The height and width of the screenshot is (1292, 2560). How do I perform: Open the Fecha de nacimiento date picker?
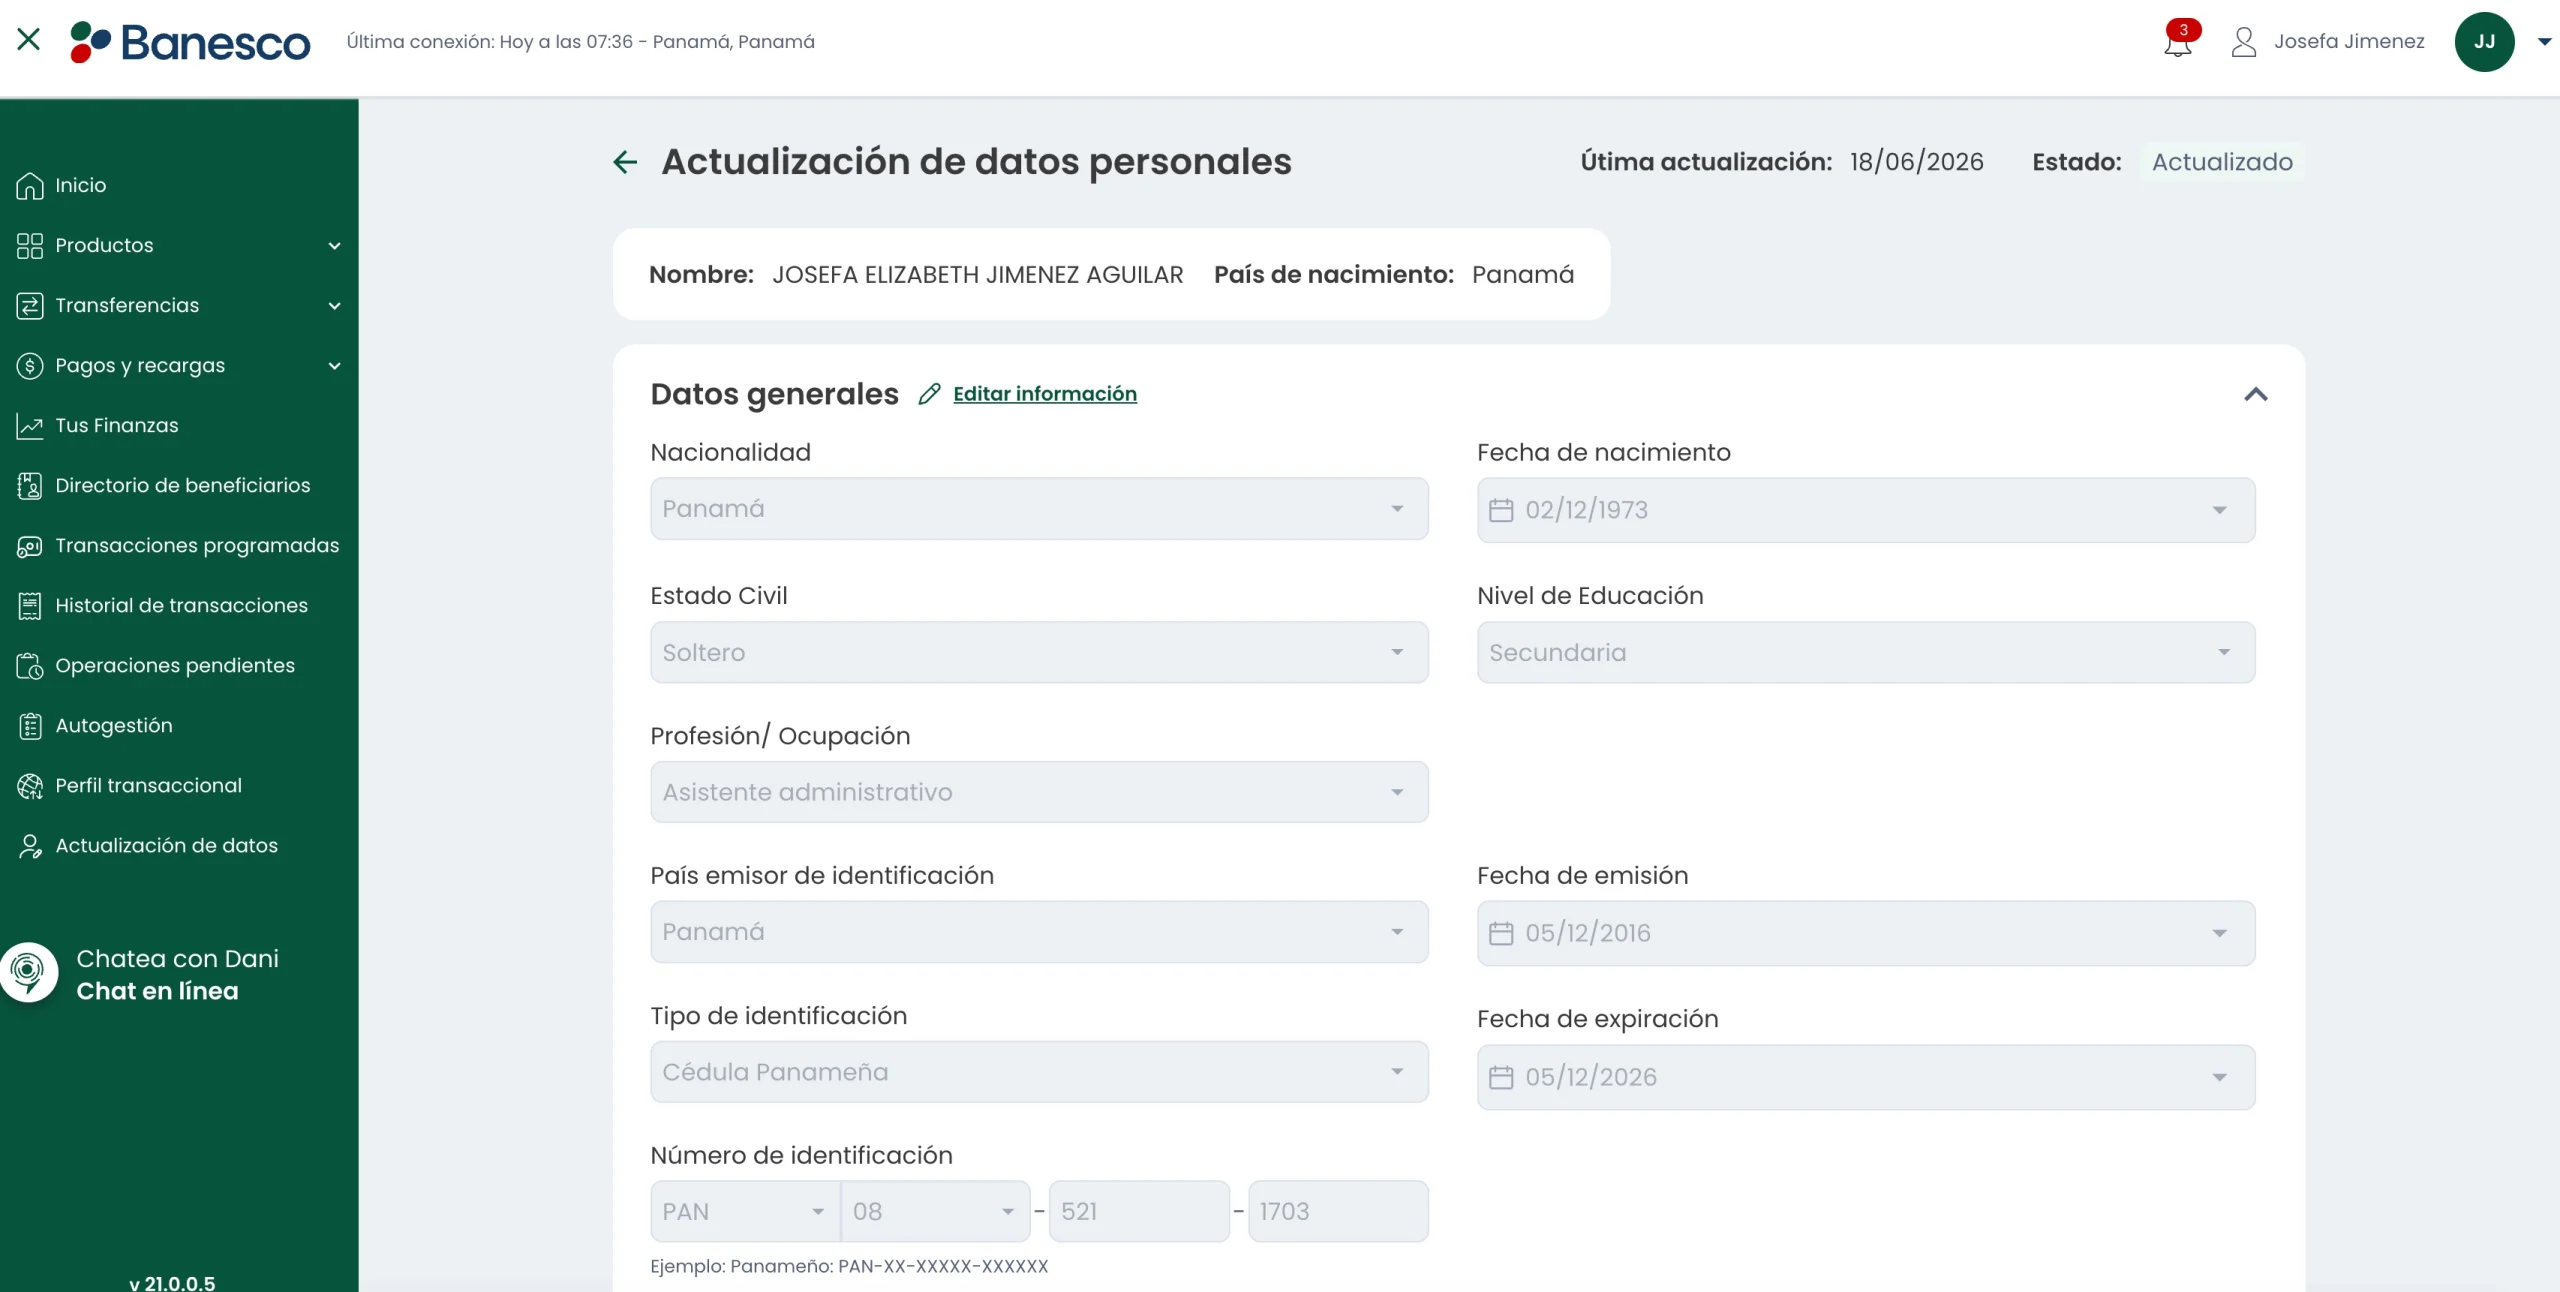[x=1866, y=510]
